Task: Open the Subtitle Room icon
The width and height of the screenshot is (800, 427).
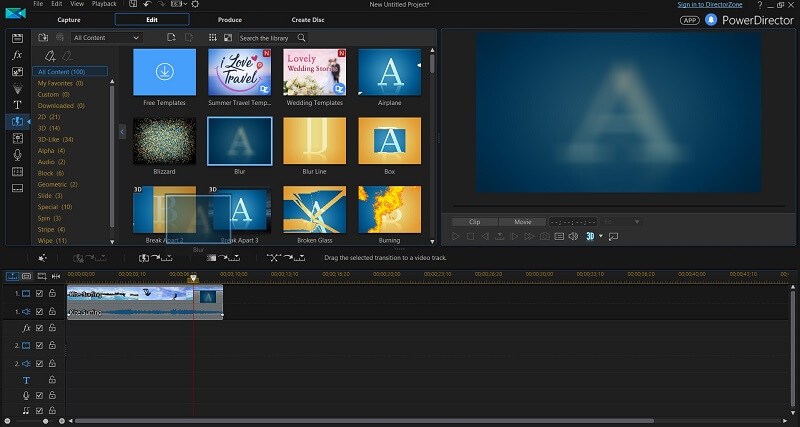Action: point(17,188)
